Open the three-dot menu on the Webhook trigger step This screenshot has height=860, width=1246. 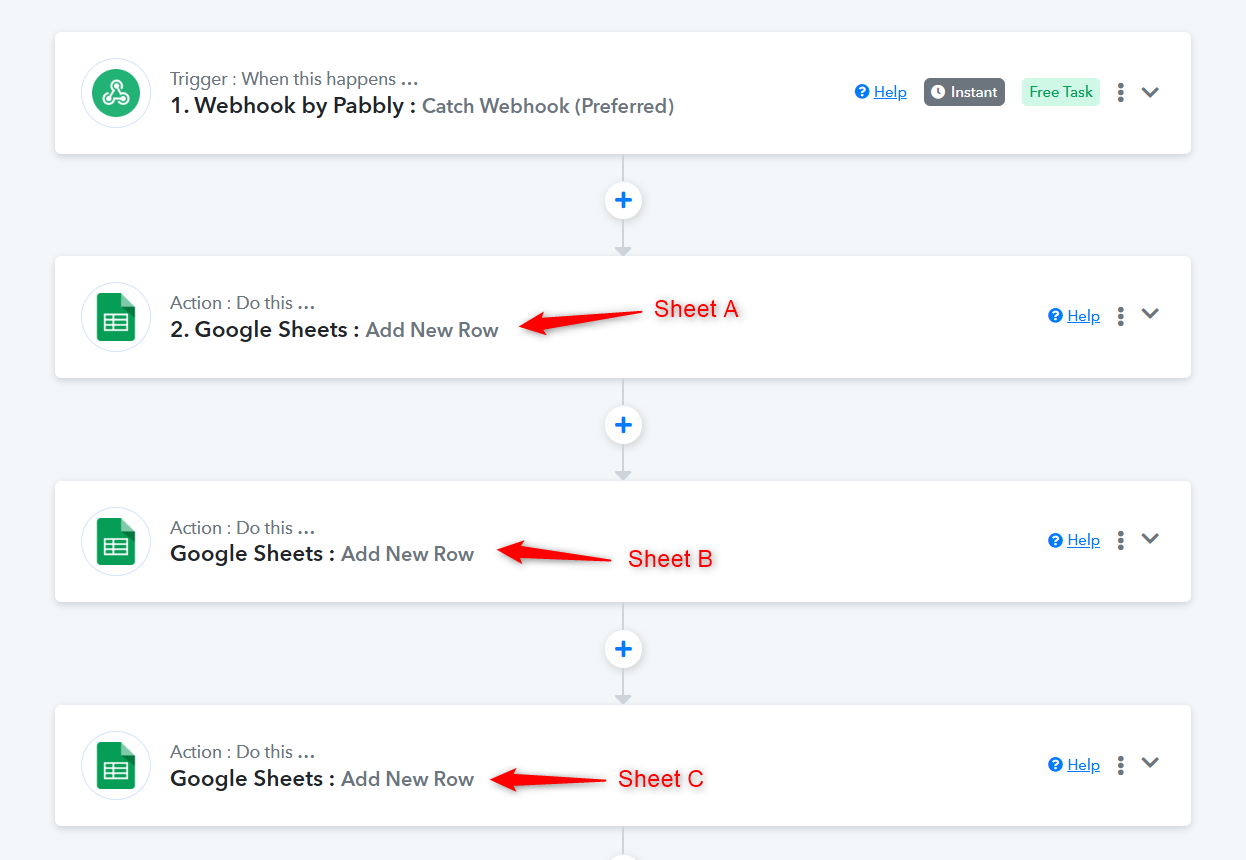pyautogui.click(x=1121, y=92)
